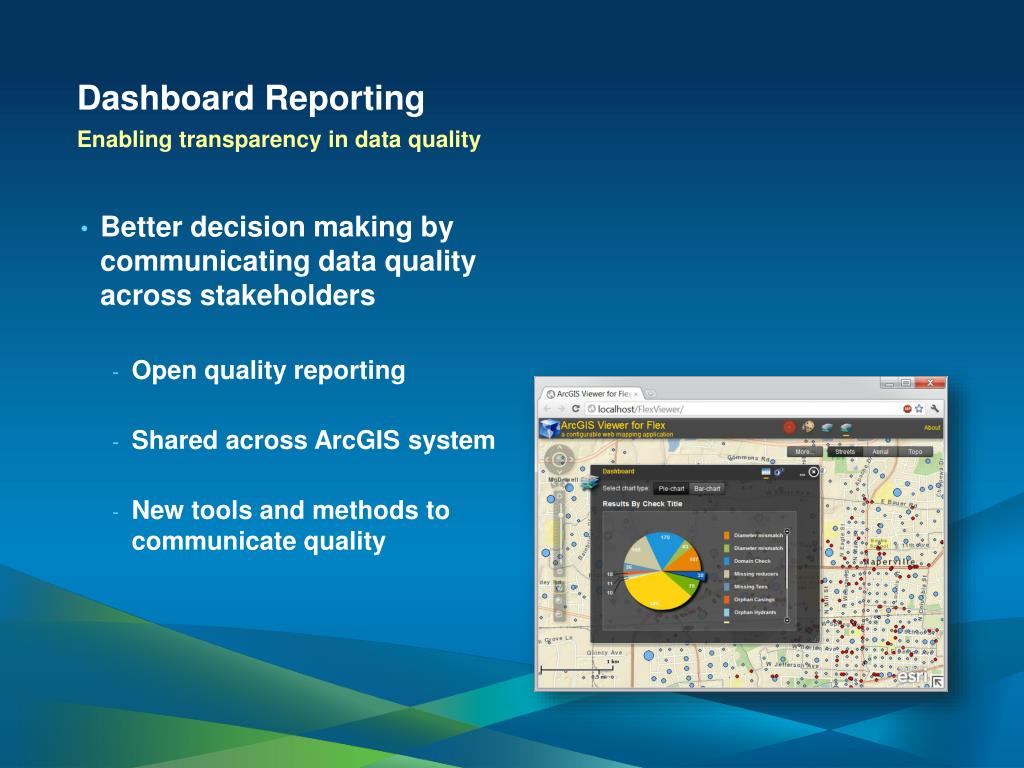Click green Diameter mismatch legend swatch
Viewport: 1024px width, 768px height.
coord(726,549)
